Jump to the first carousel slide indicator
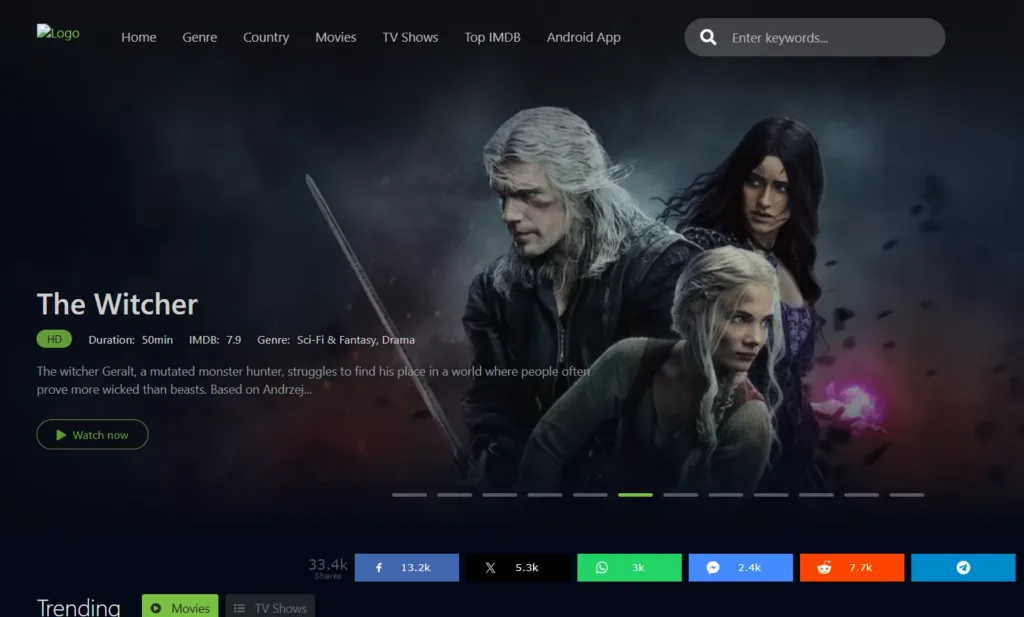 click(x=409, y=494)
